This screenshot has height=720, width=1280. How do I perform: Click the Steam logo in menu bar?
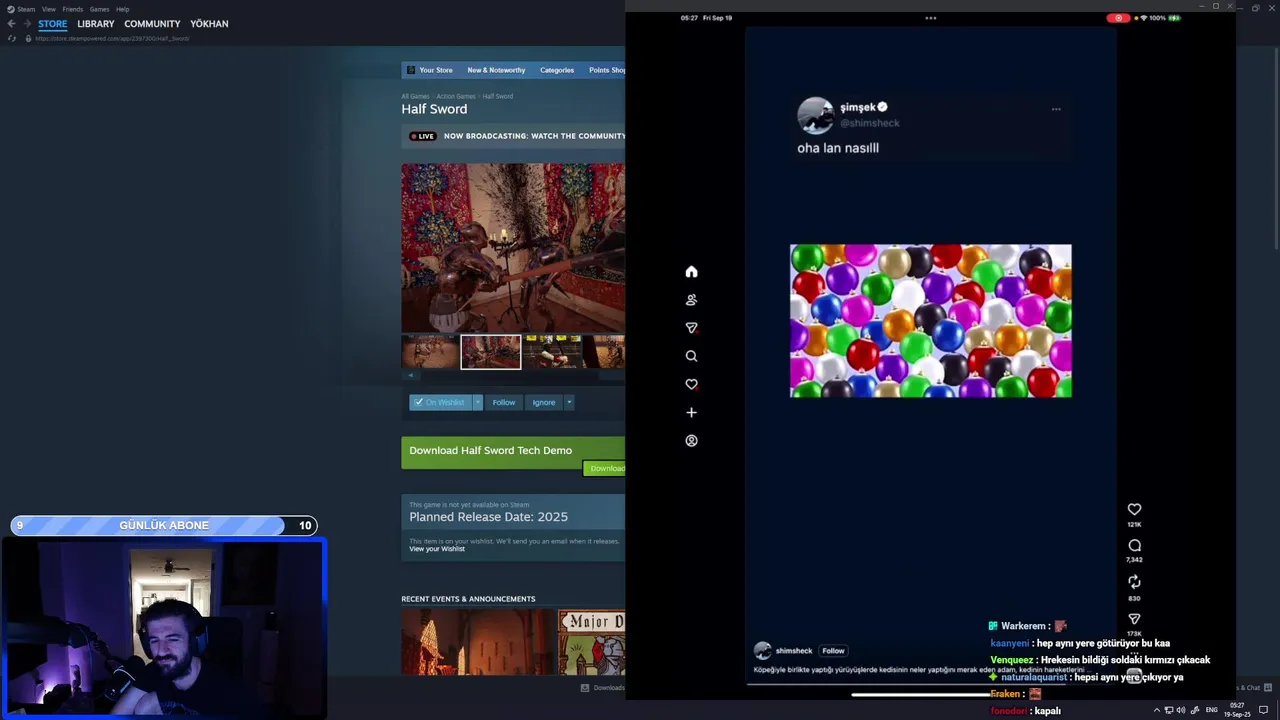tap(11, 9)
